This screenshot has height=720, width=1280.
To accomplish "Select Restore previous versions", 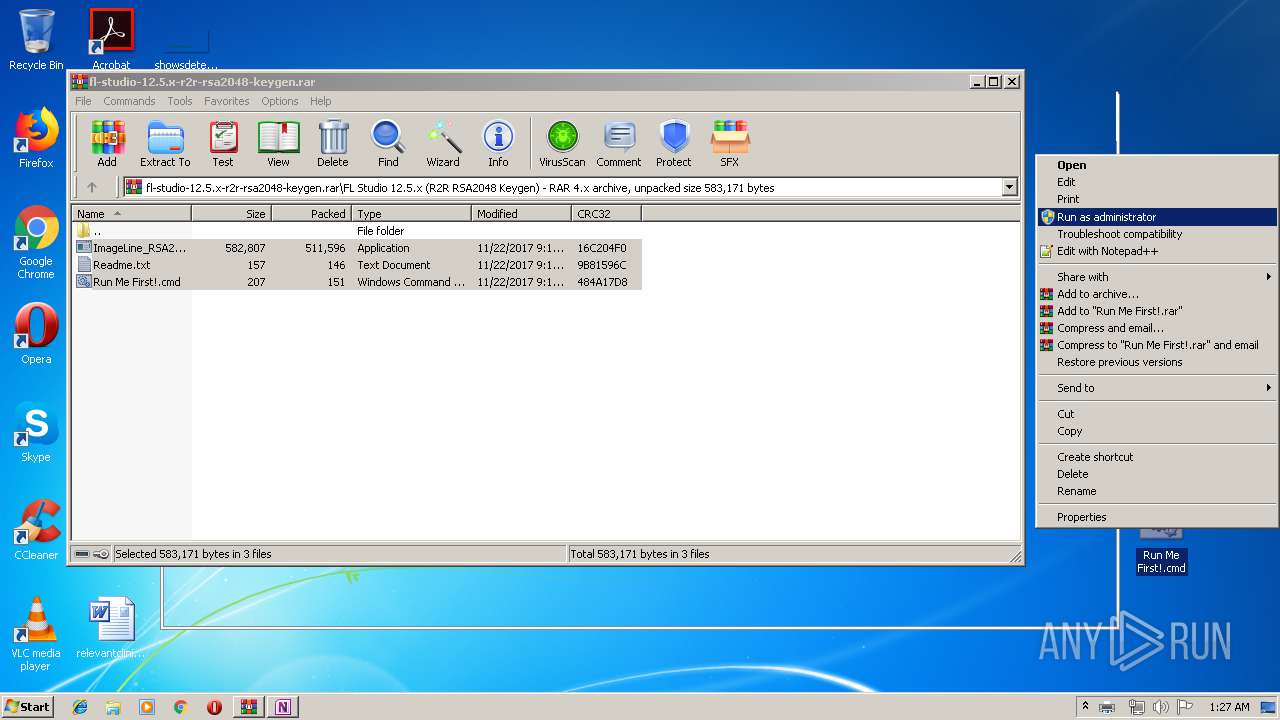I will pos(1157,362).
